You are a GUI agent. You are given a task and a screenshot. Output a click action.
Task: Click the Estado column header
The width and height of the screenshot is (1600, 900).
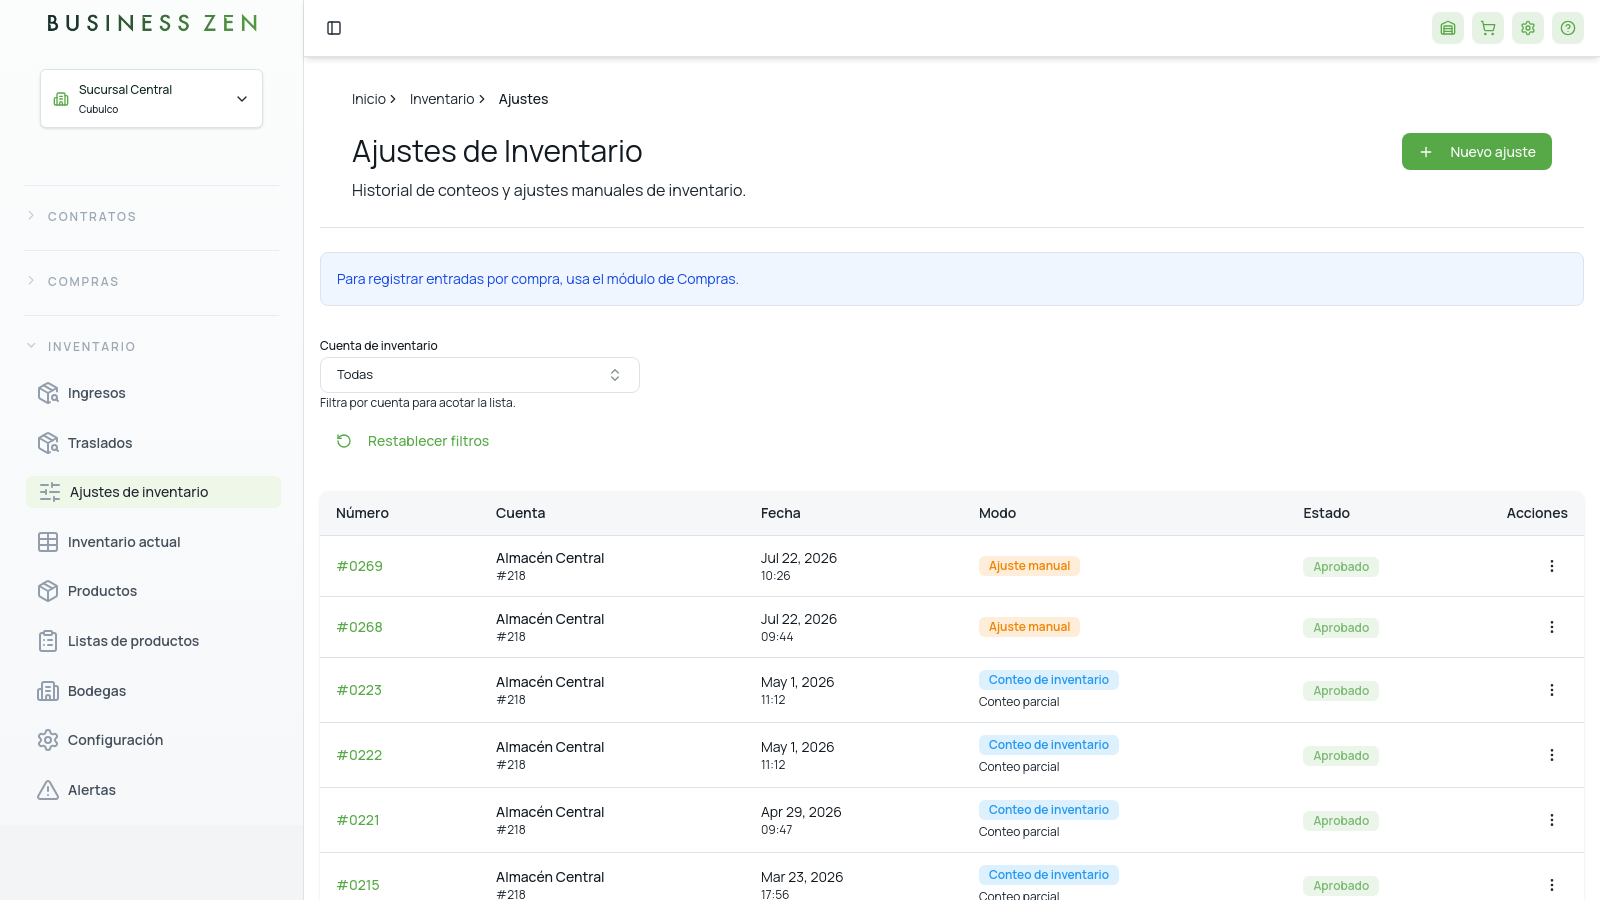tap(1326, 513)
